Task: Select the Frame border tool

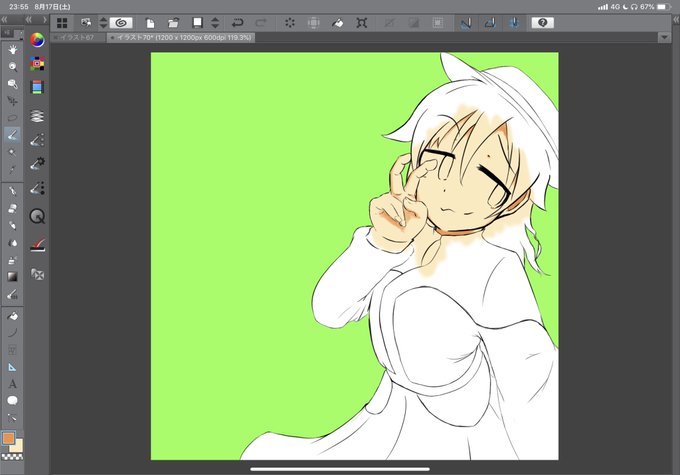Action: 13,350
